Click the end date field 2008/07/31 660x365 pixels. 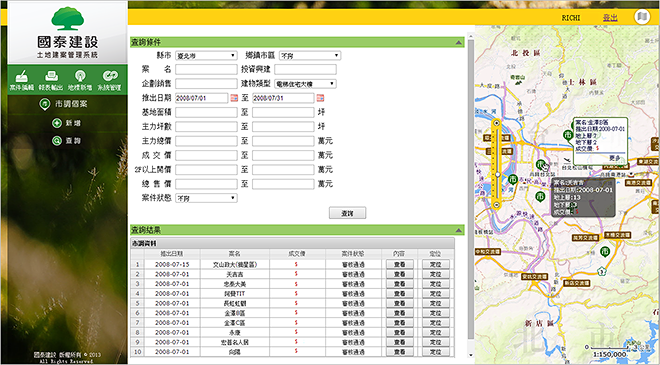tap(283, 98)
